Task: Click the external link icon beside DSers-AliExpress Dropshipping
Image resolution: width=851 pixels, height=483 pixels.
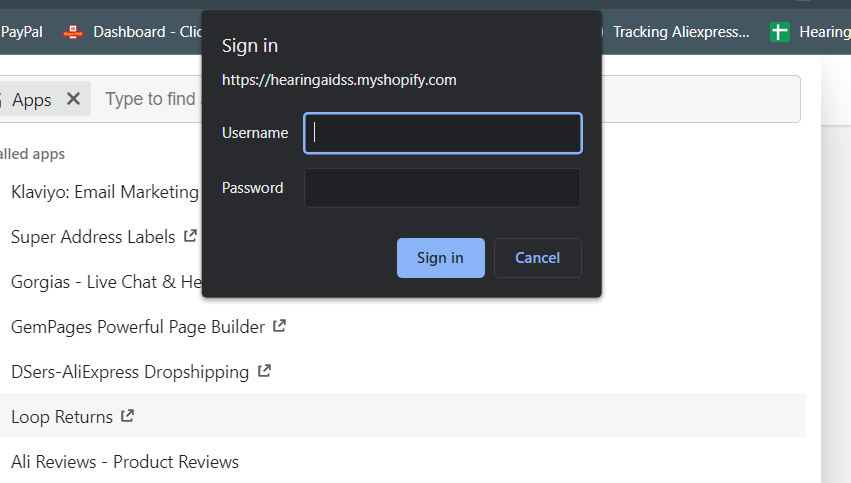Action: (x=264, y=371)
